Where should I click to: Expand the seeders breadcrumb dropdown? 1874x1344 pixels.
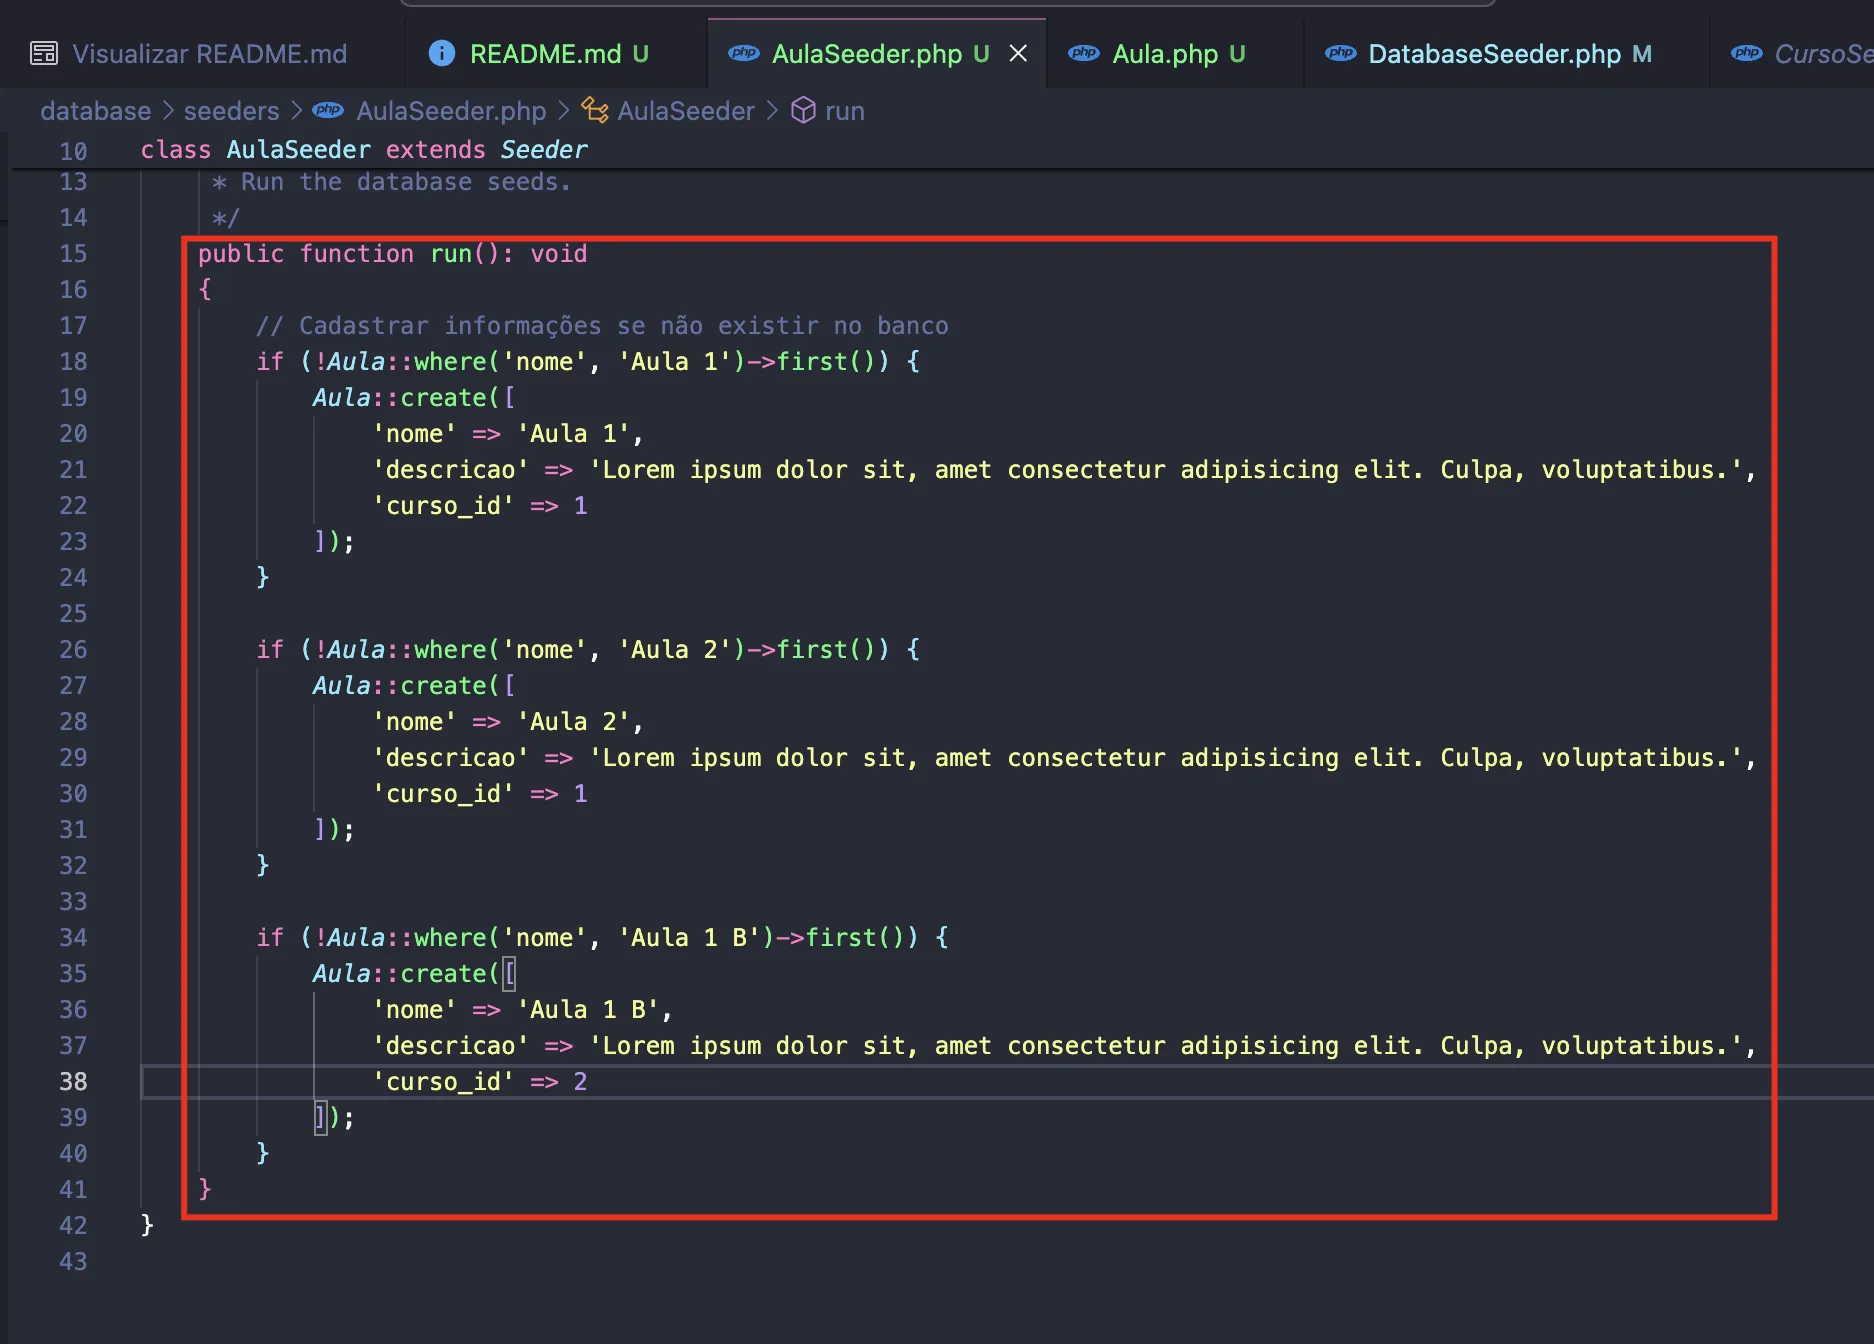click(x=231, y=111)
